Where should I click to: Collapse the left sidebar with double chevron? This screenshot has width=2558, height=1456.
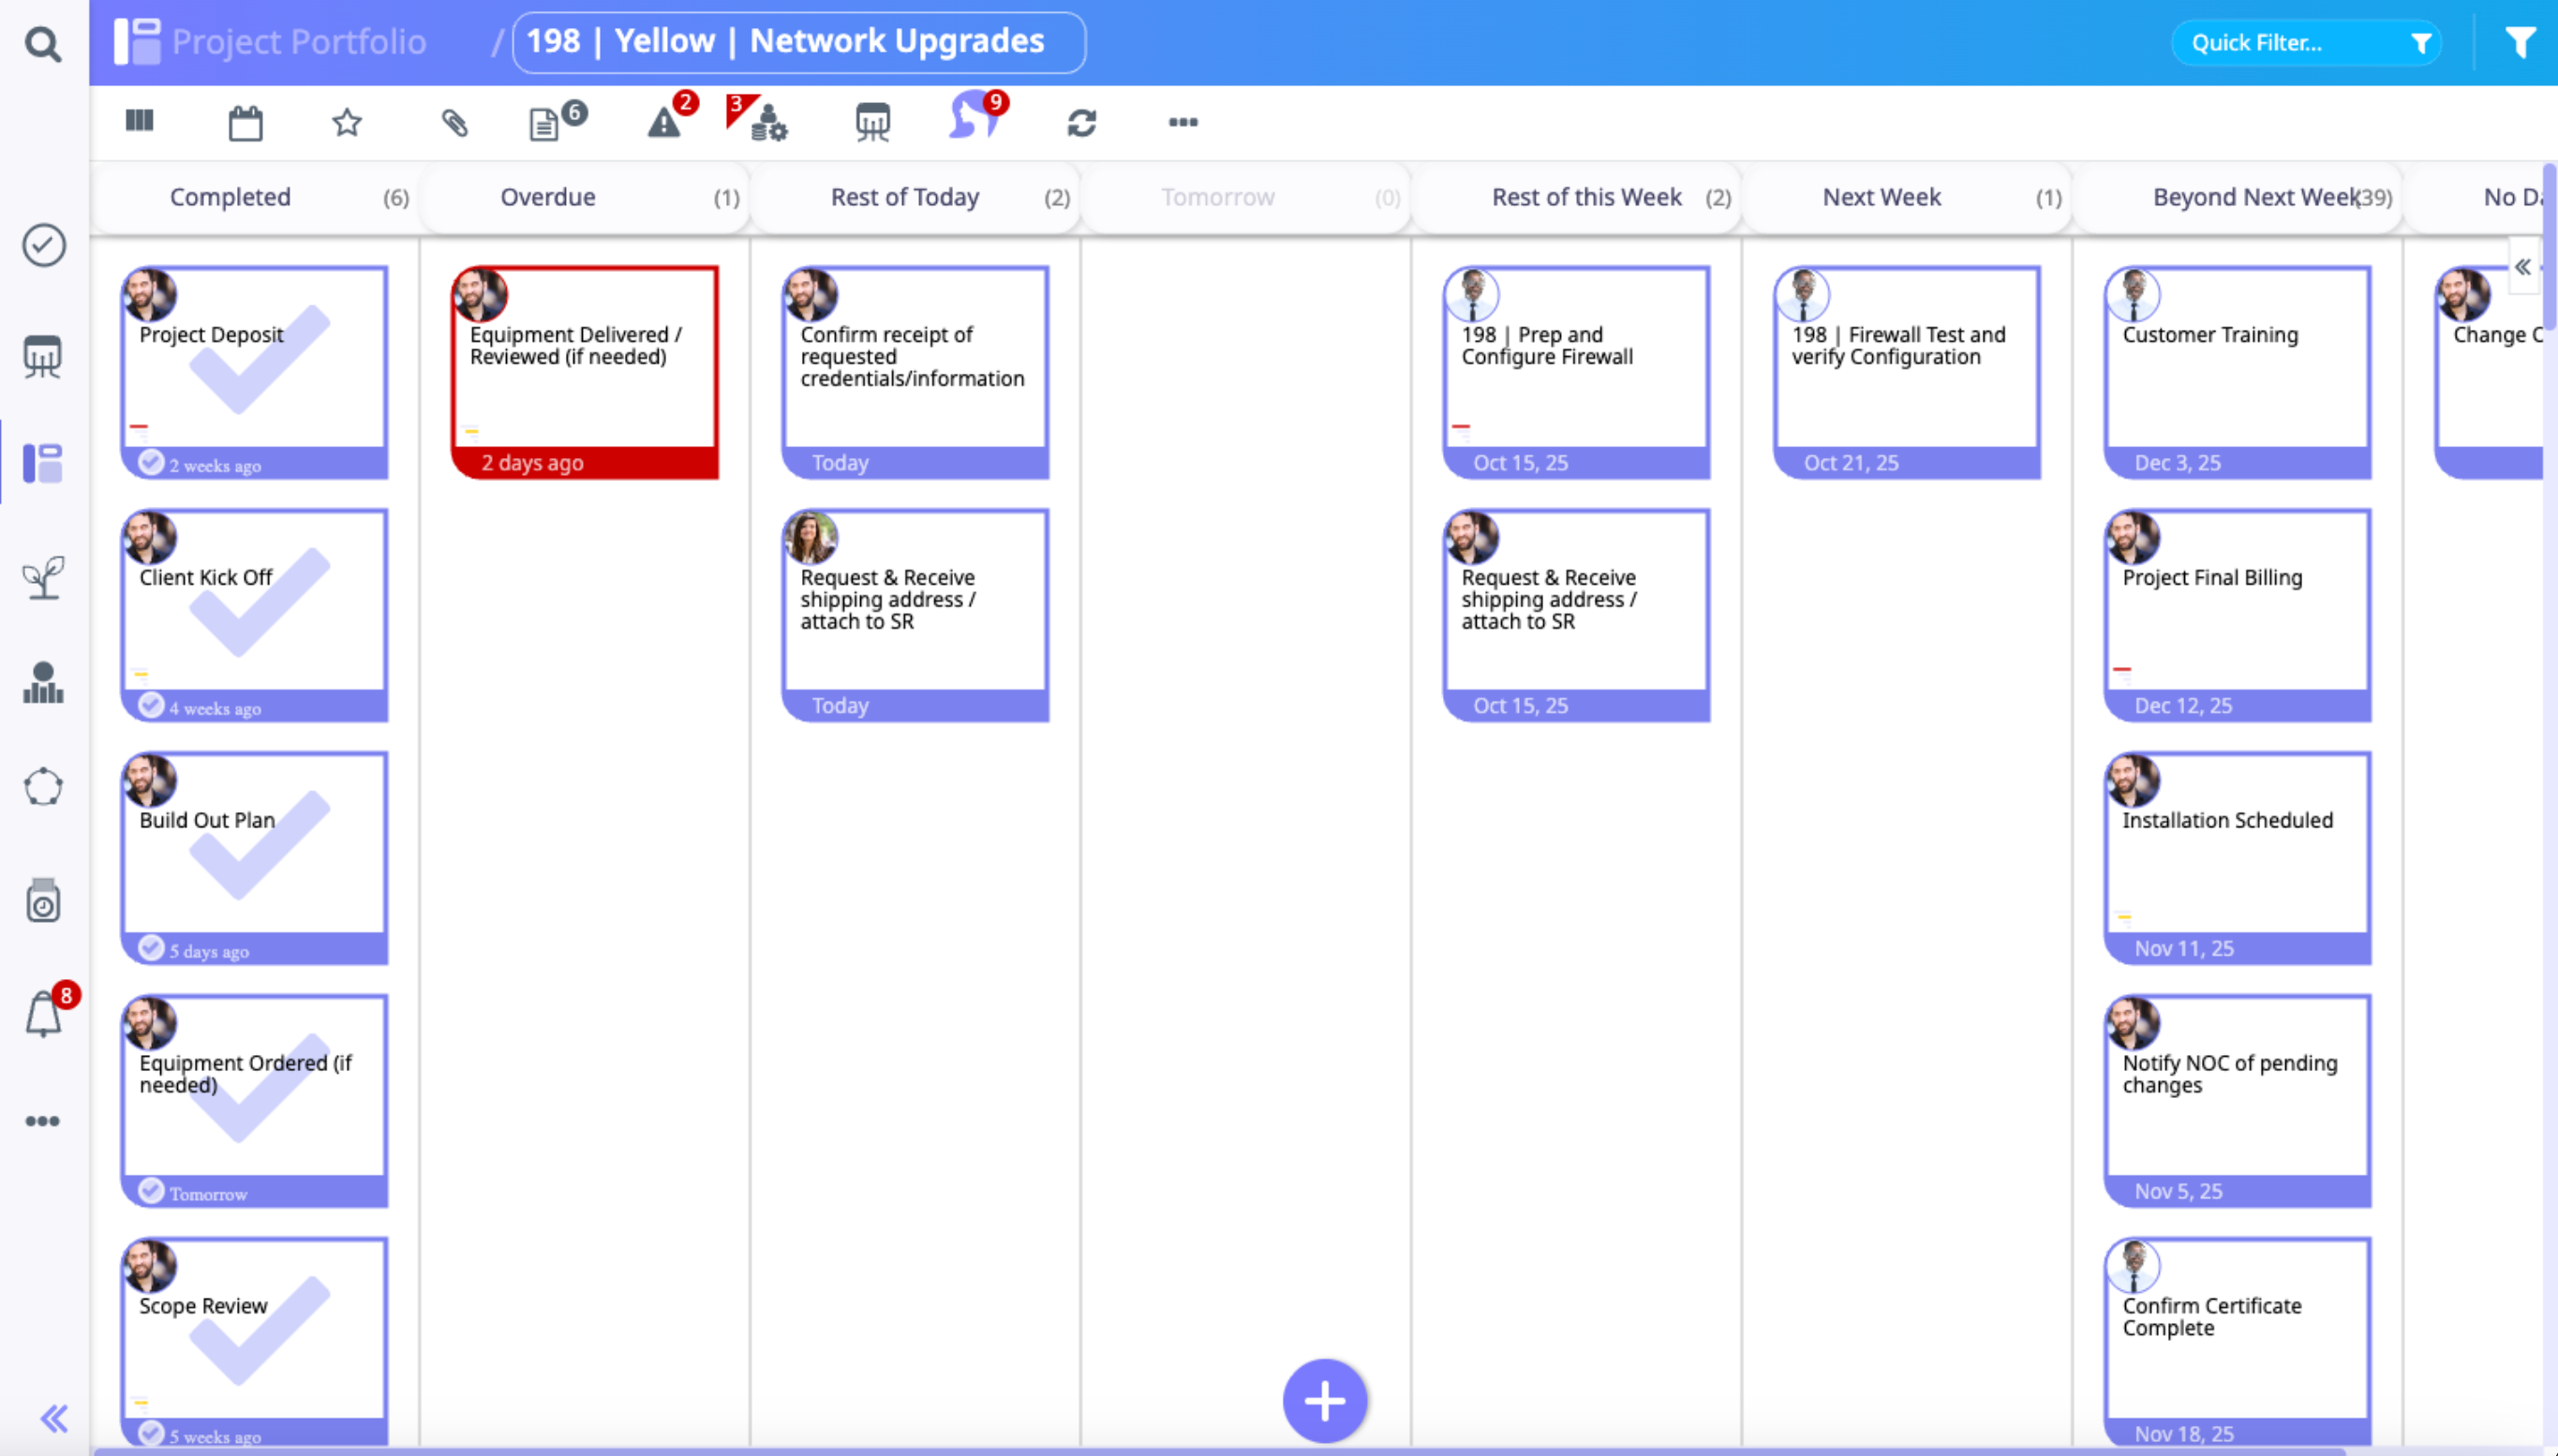coord(54,1418)
